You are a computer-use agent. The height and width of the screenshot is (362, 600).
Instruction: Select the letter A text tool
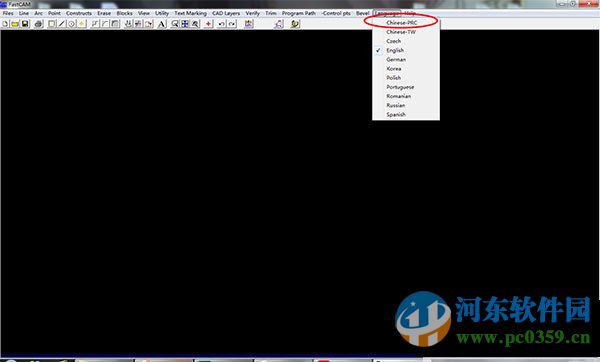pos(161,24)
